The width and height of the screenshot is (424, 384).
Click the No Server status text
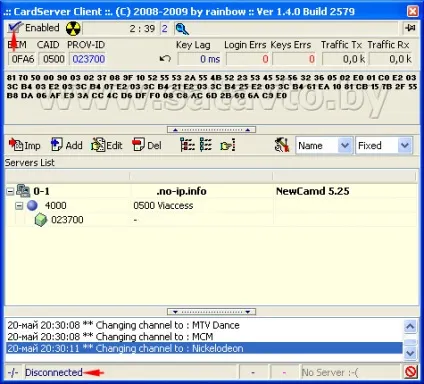(x=330, y=372)
